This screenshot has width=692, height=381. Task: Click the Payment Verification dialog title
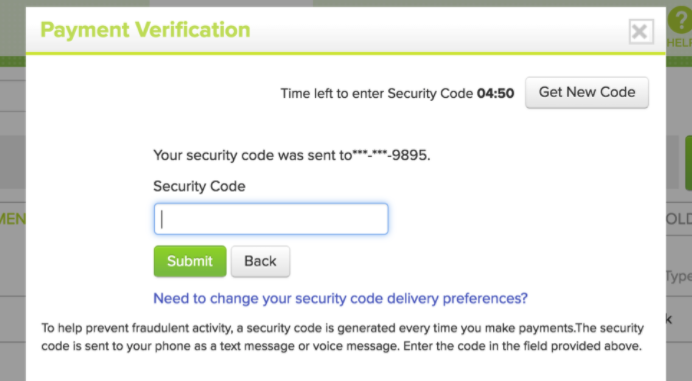(x=145, y=30)
